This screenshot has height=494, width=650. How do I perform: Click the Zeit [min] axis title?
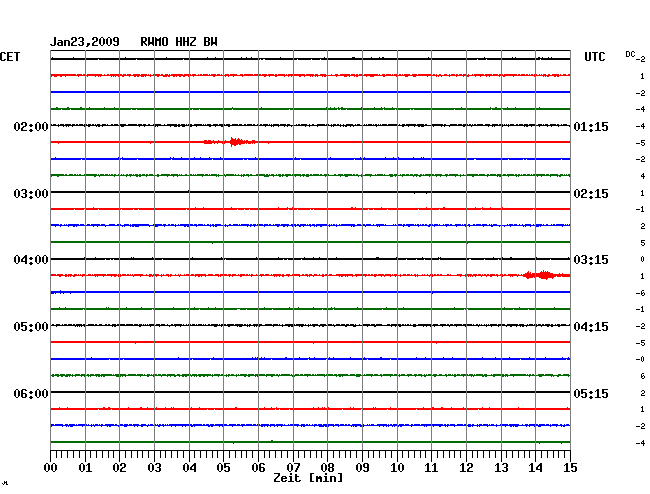308,478
